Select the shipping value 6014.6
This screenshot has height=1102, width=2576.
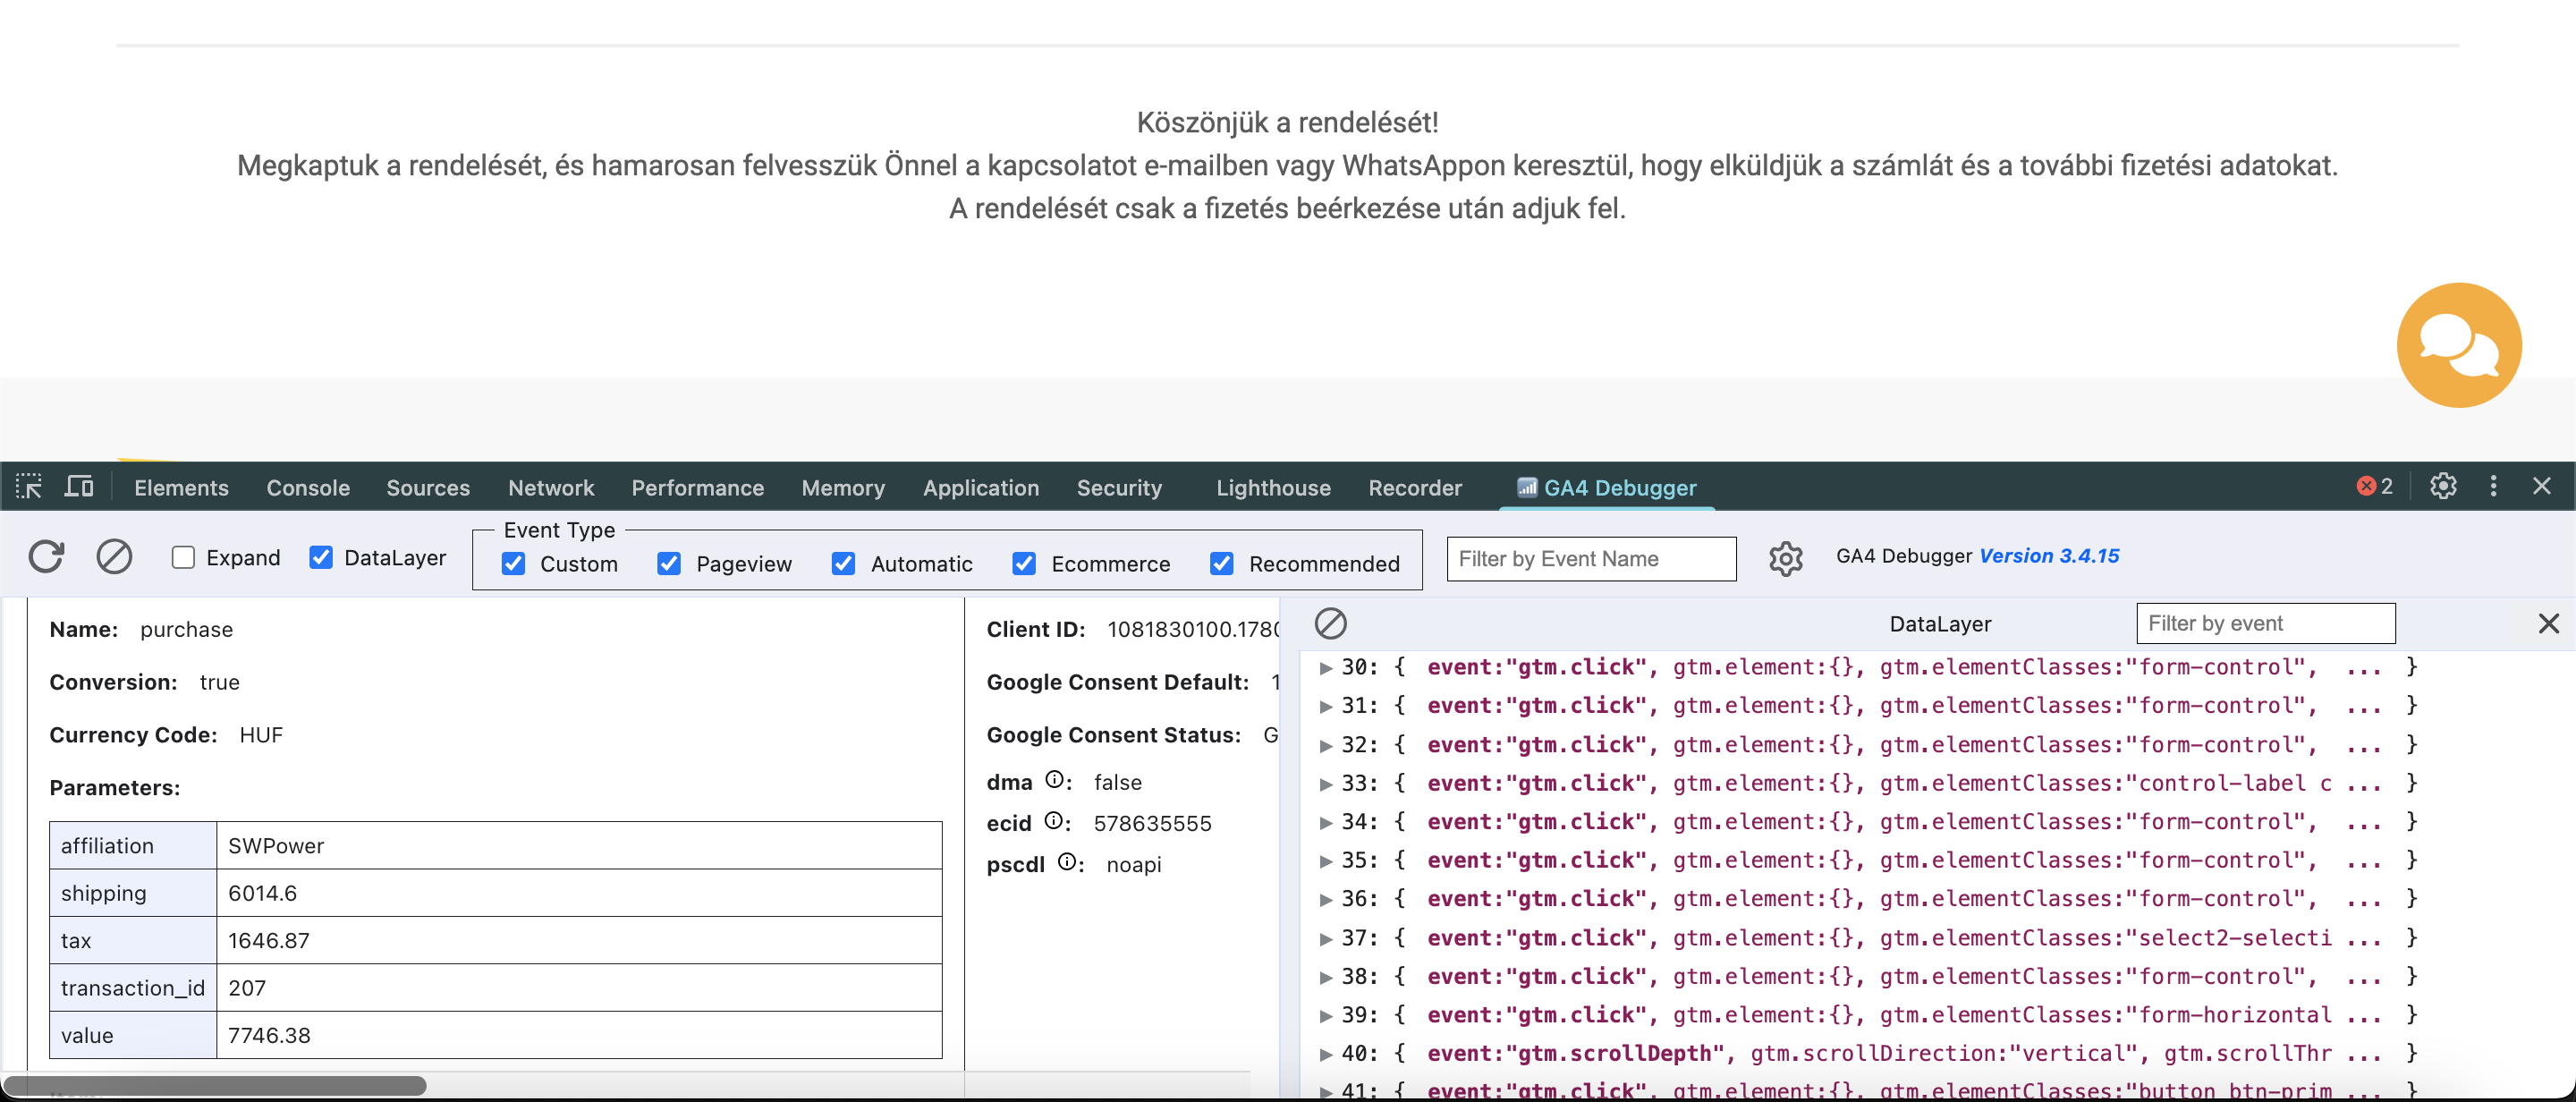pyautogui.click(x=262, y=893)
